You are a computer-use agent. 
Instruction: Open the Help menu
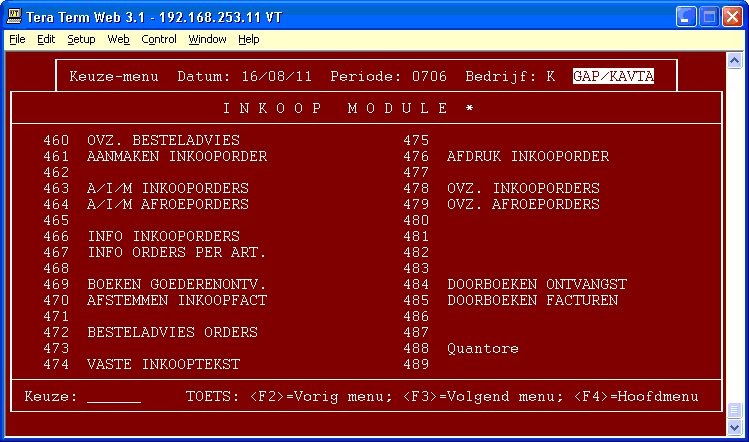(248, 39)
